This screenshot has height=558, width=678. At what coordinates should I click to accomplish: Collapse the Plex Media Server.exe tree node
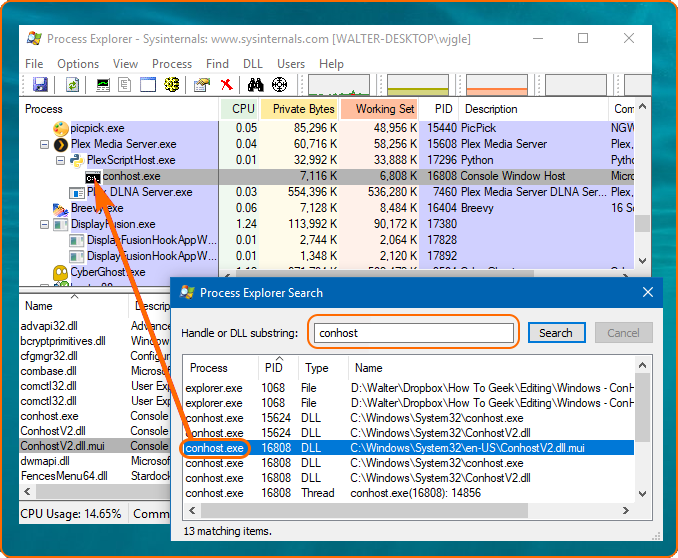tap(45, 144)
